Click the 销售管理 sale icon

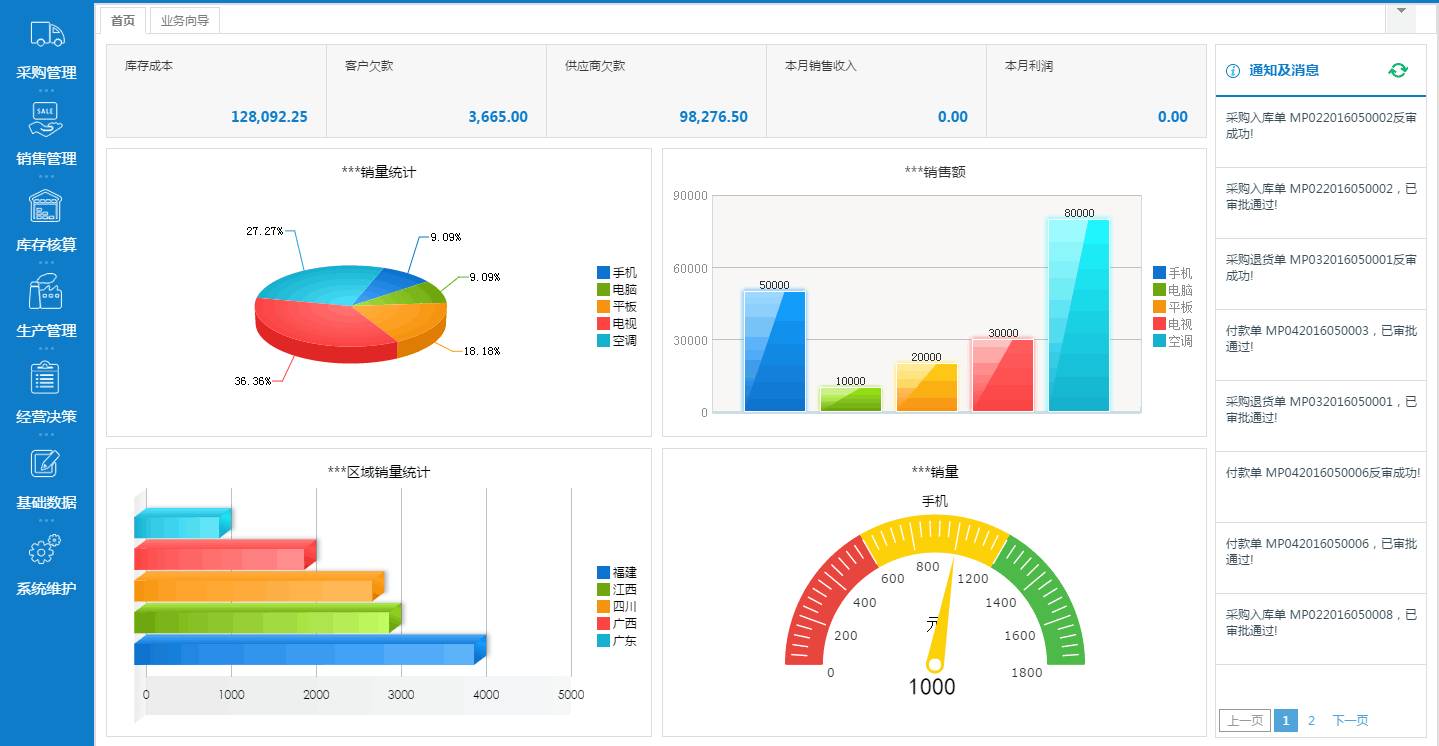point(47,118)
